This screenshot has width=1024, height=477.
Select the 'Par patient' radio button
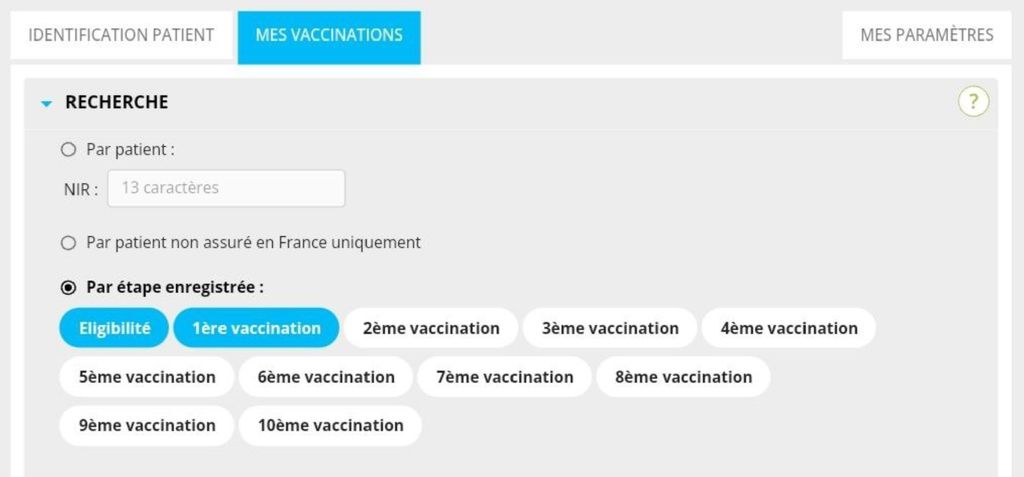tap(69, 150)
